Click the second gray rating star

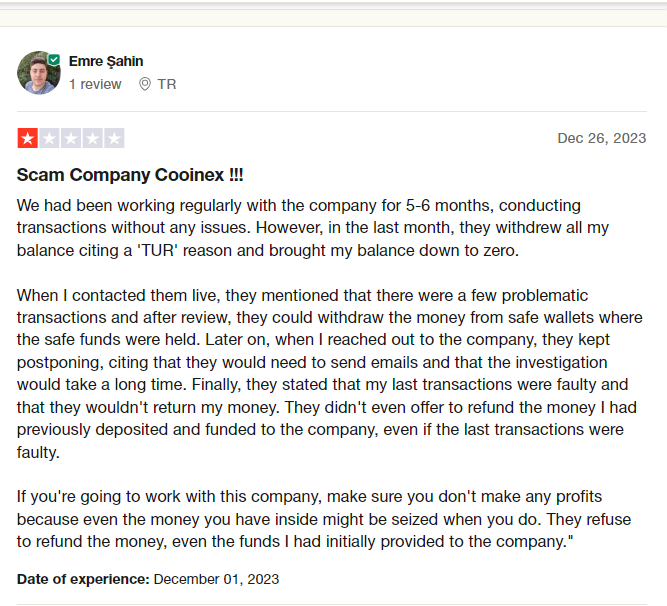coord(49,138)
